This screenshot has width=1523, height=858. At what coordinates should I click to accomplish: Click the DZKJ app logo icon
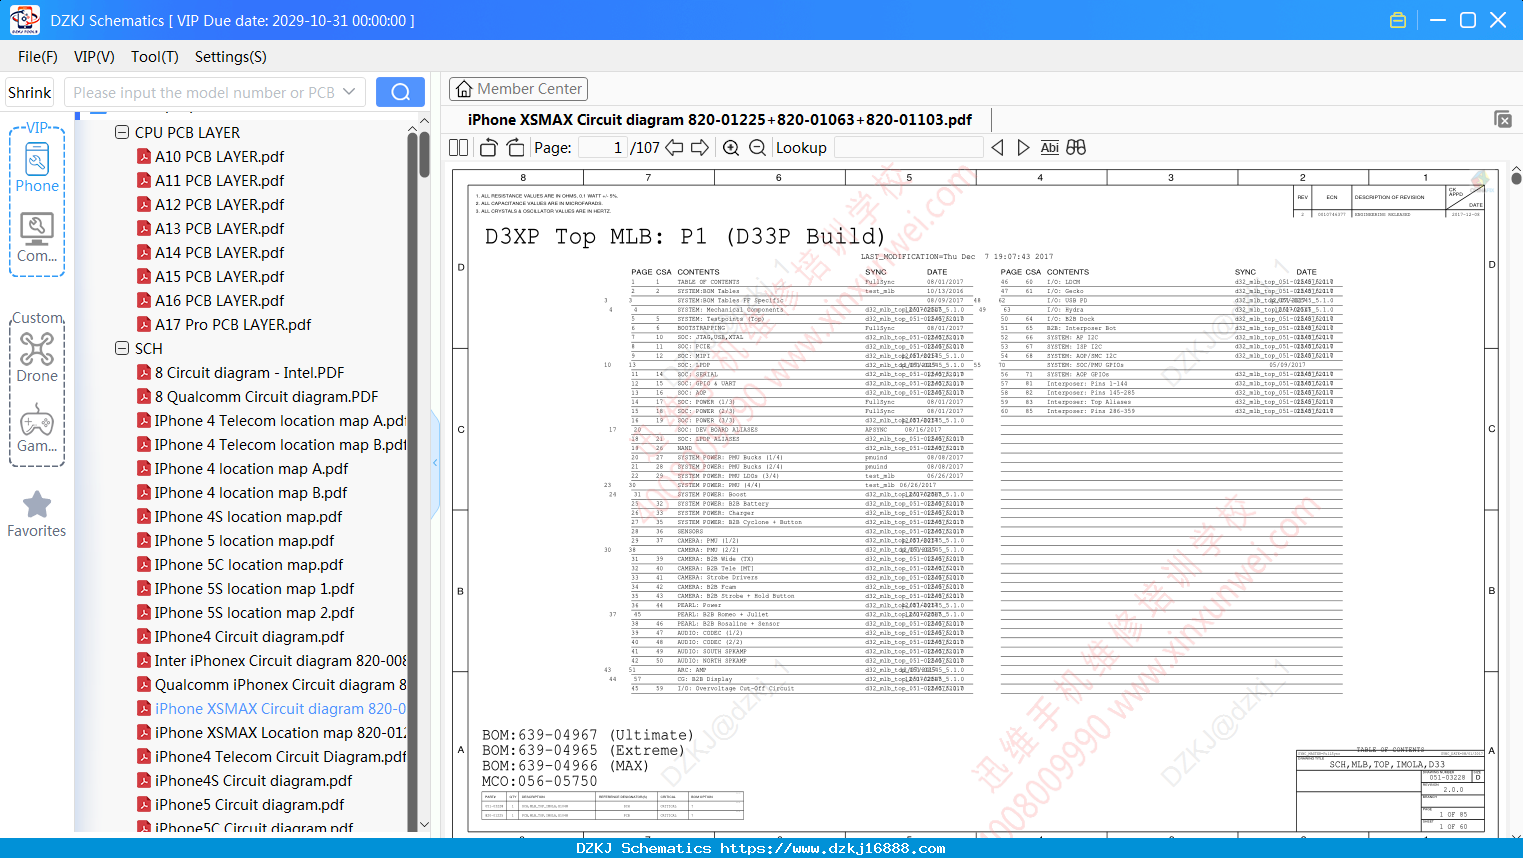24,20
